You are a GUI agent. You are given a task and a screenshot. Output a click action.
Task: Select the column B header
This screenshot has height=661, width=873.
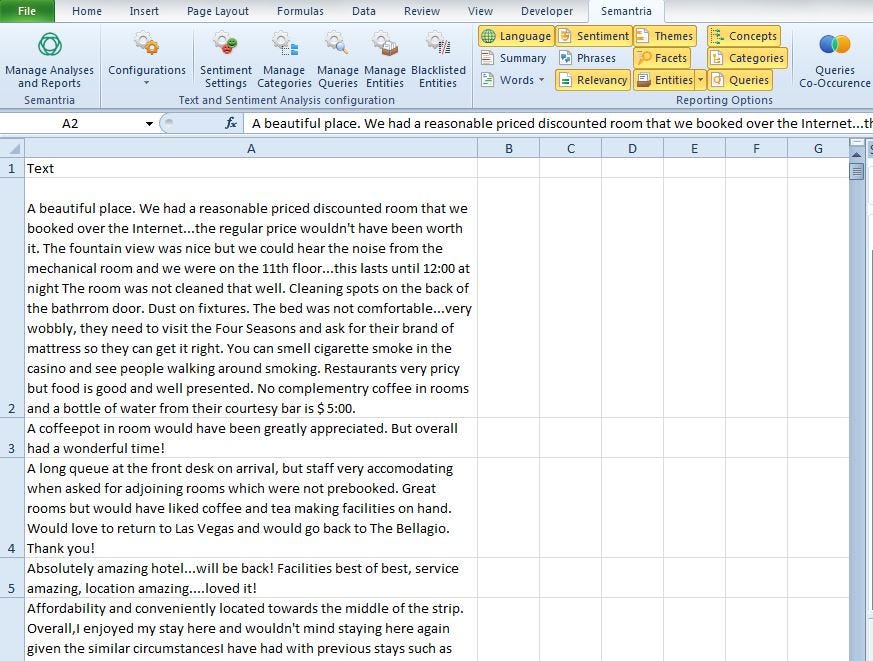point(508,147)
